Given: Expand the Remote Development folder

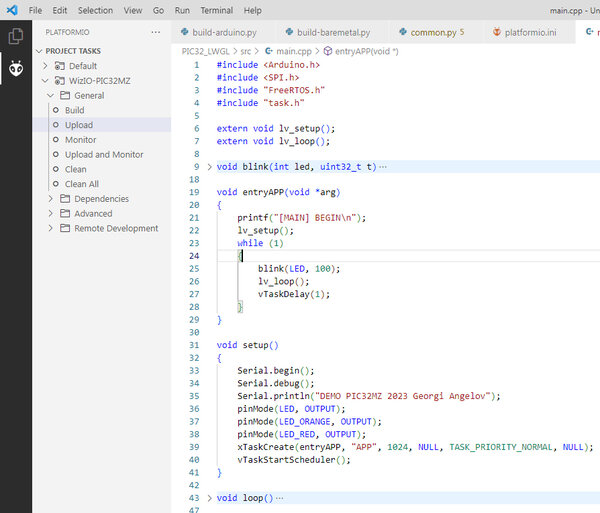Looking at the screenshot, I should tap(51, 228).
